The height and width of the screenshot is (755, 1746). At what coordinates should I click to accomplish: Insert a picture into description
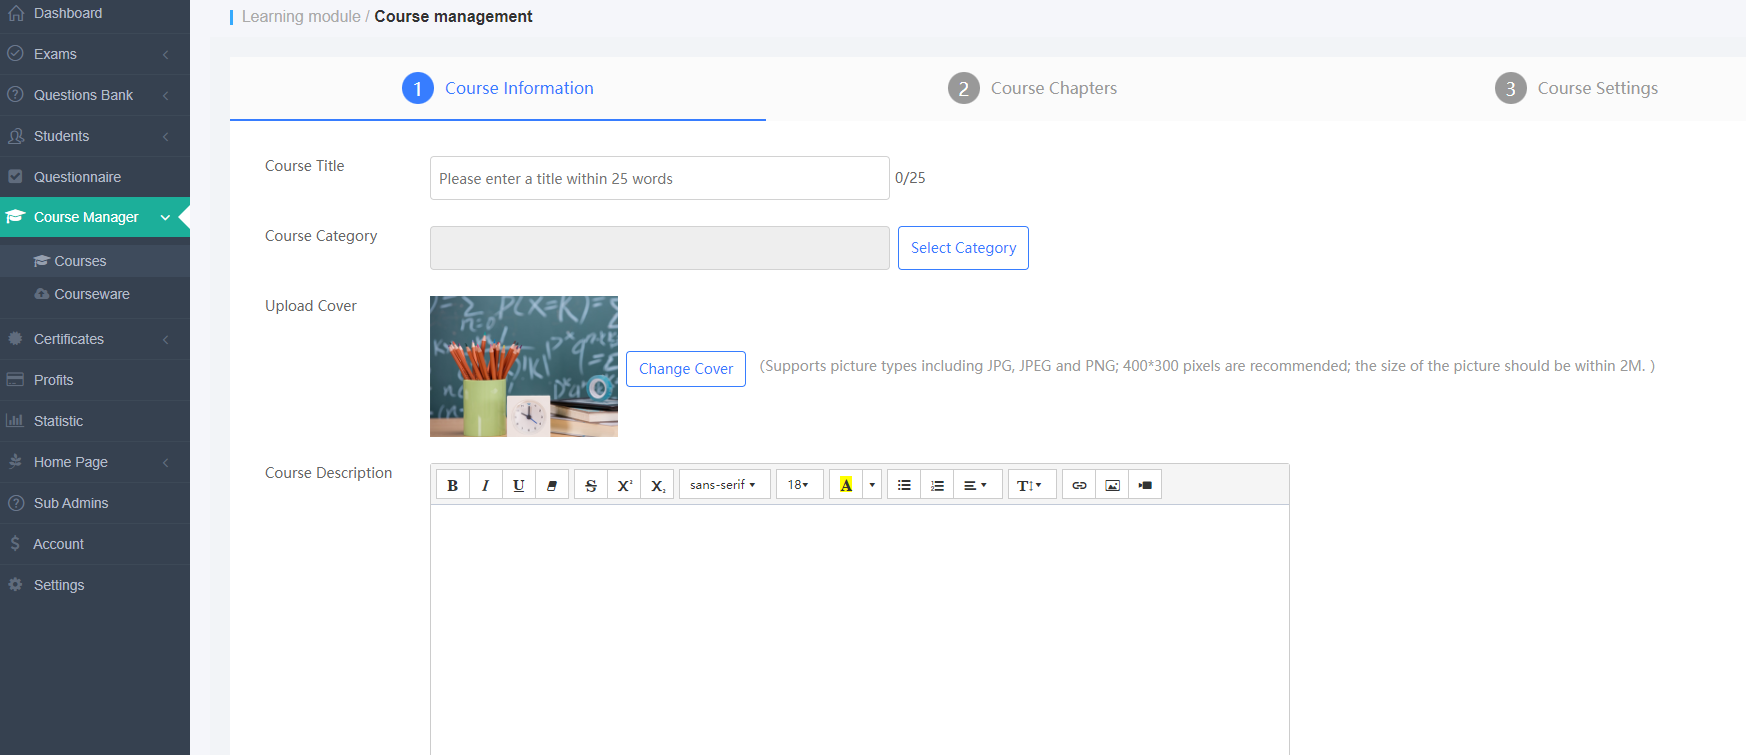(1112, 485)
